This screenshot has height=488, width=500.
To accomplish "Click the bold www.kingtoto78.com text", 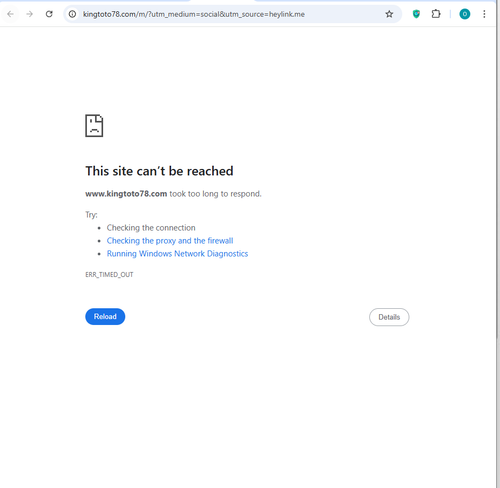I will pyautogui.click(x=126, y=194).
